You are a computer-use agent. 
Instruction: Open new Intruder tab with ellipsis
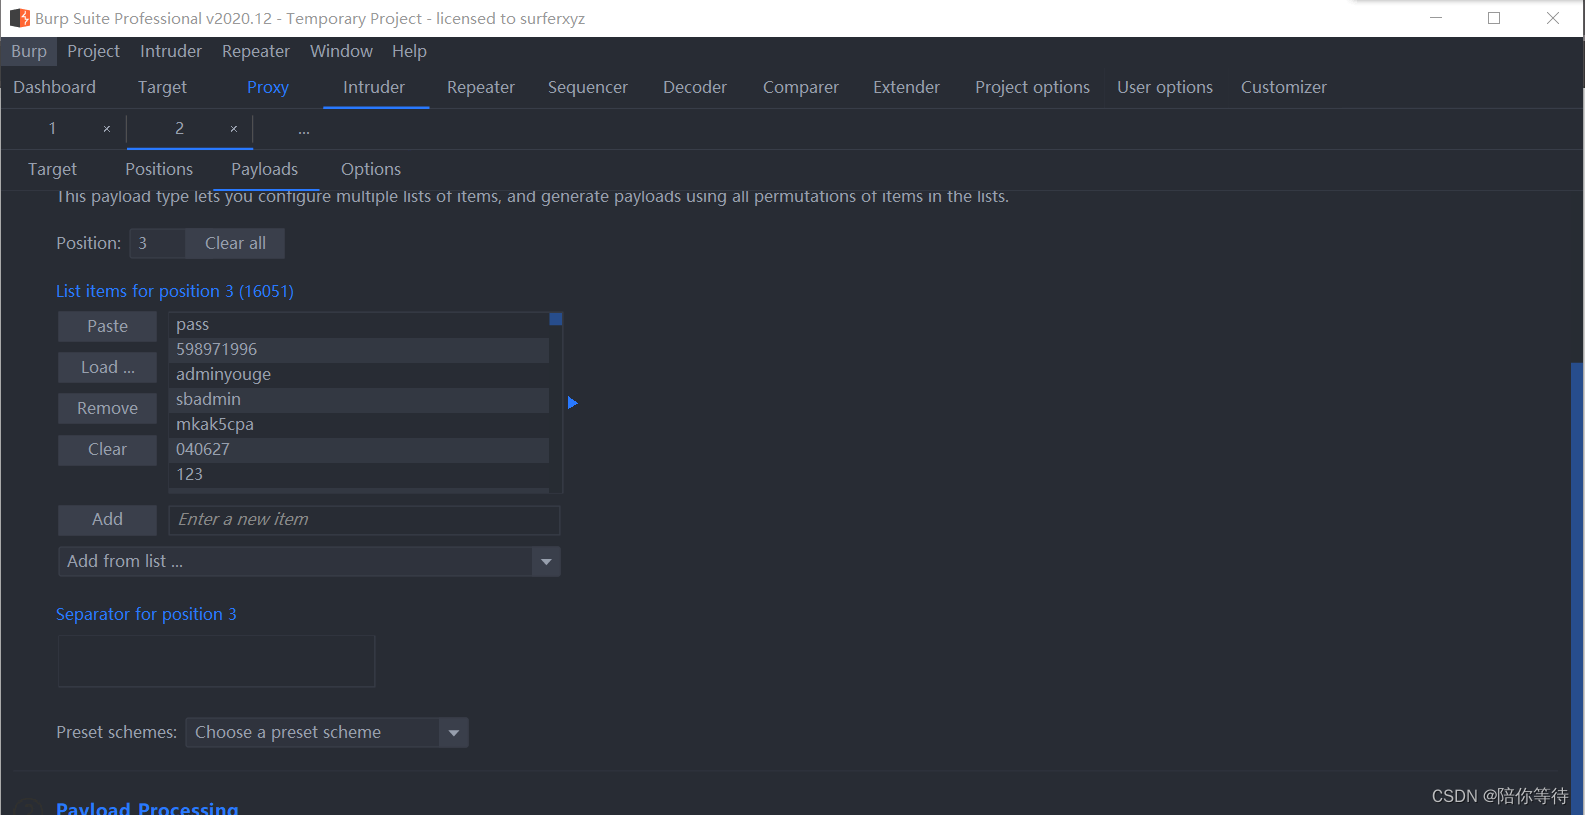304,130
